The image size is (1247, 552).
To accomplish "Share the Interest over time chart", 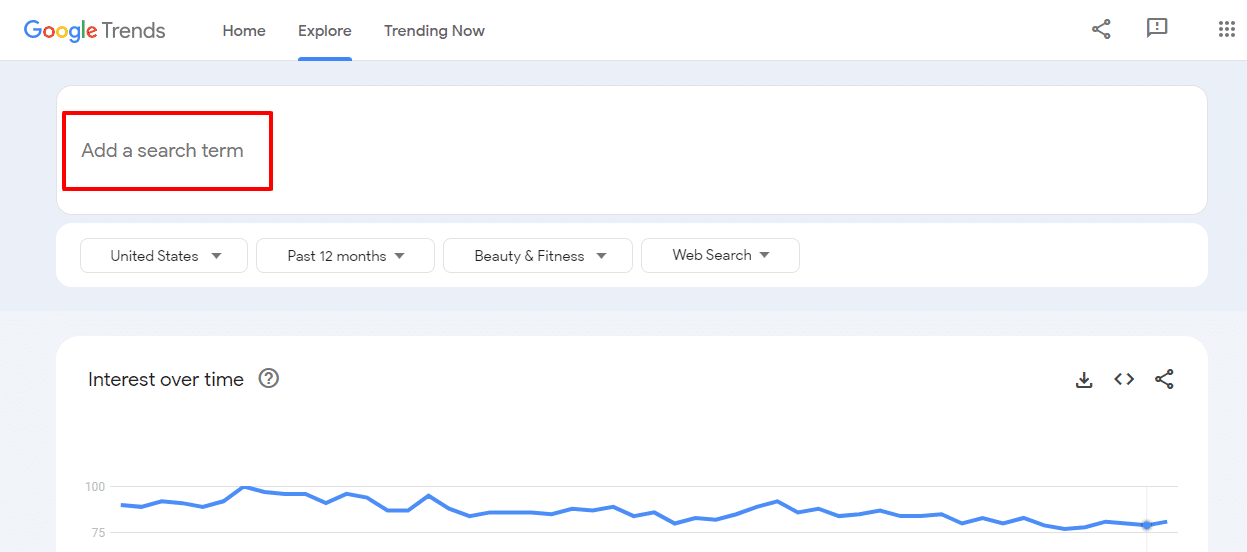I will 1164,380.
